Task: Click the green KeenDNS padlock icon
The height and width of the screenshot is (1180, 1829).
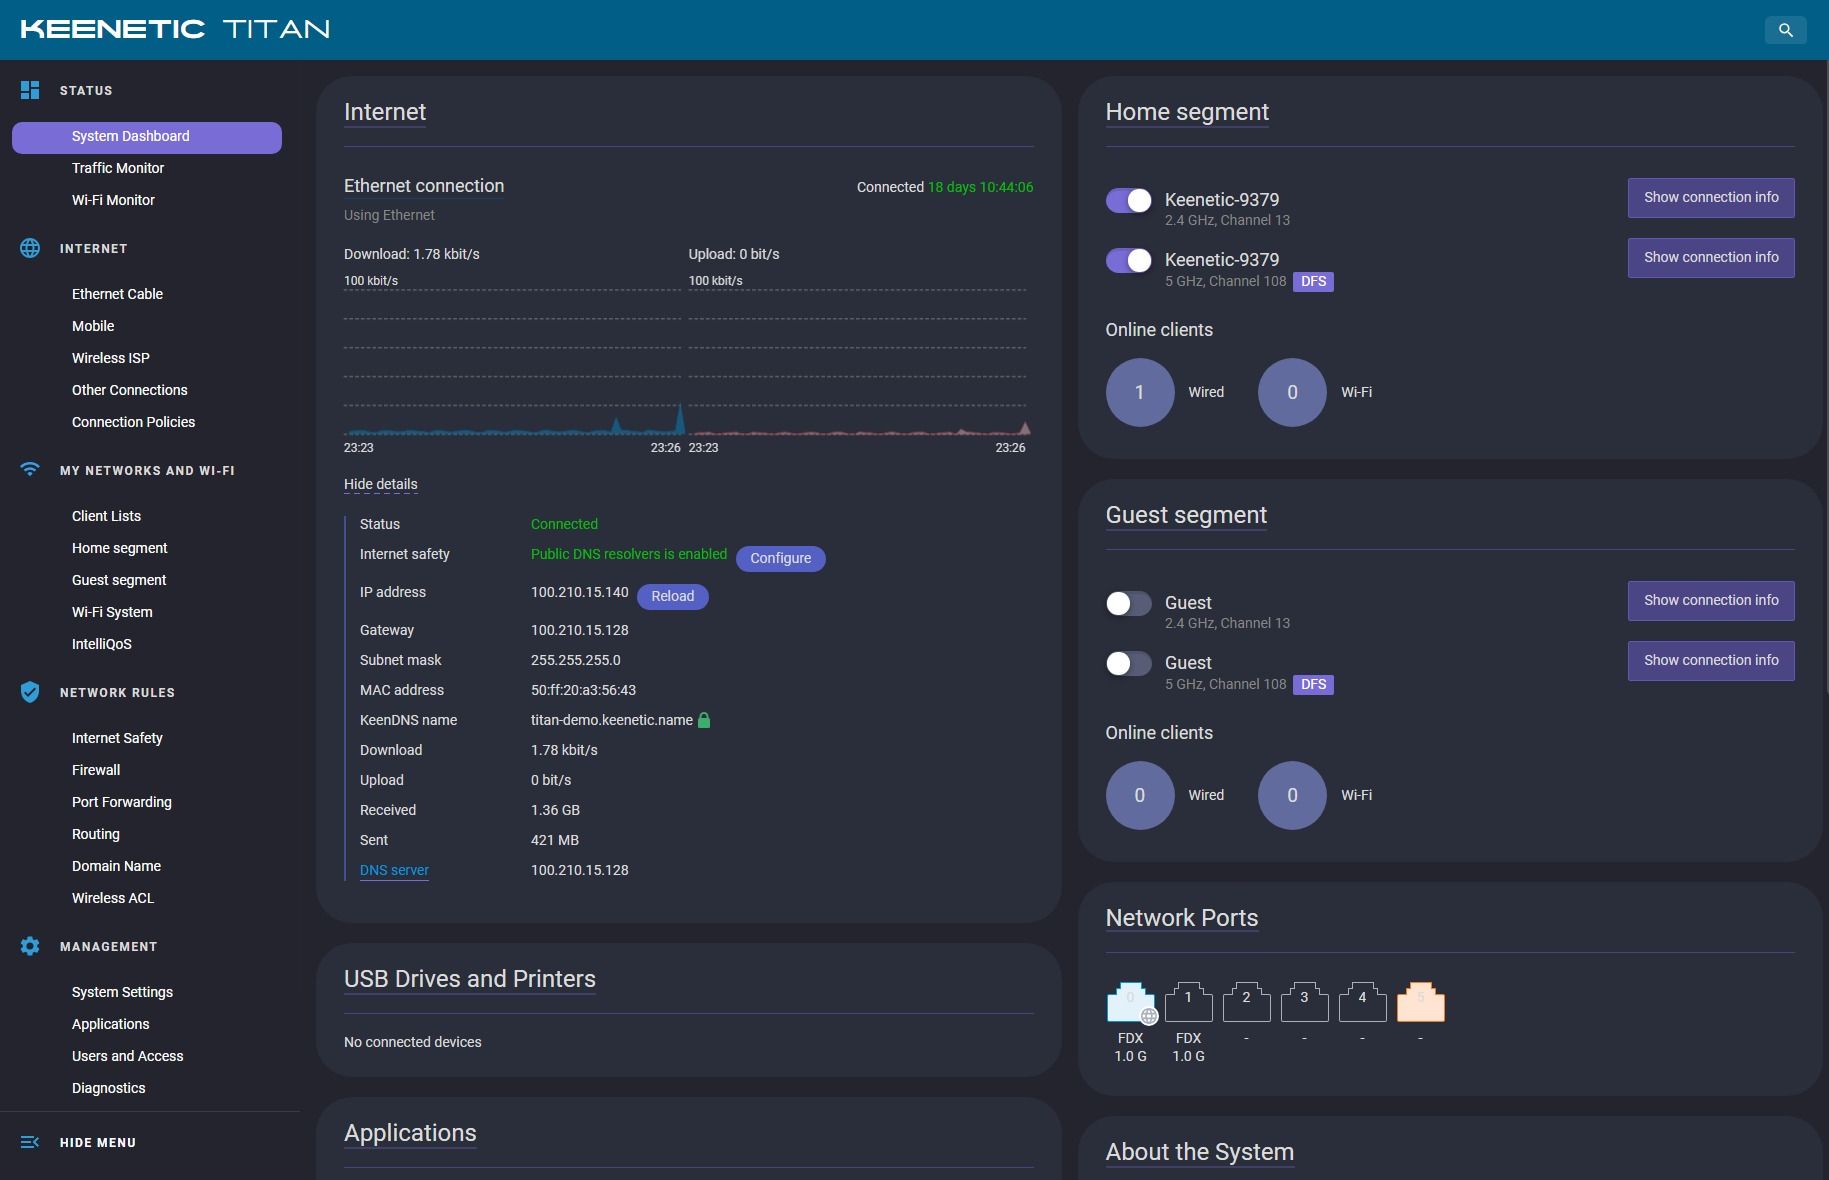Action: coord(704,720)
